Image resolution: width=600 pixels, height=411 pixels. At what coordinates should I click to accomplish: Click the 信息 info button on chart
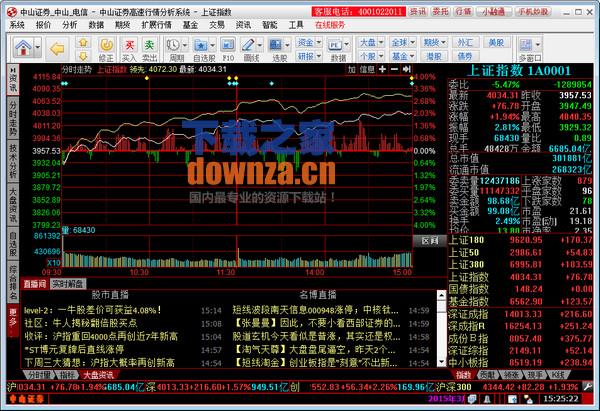[367, 69]
